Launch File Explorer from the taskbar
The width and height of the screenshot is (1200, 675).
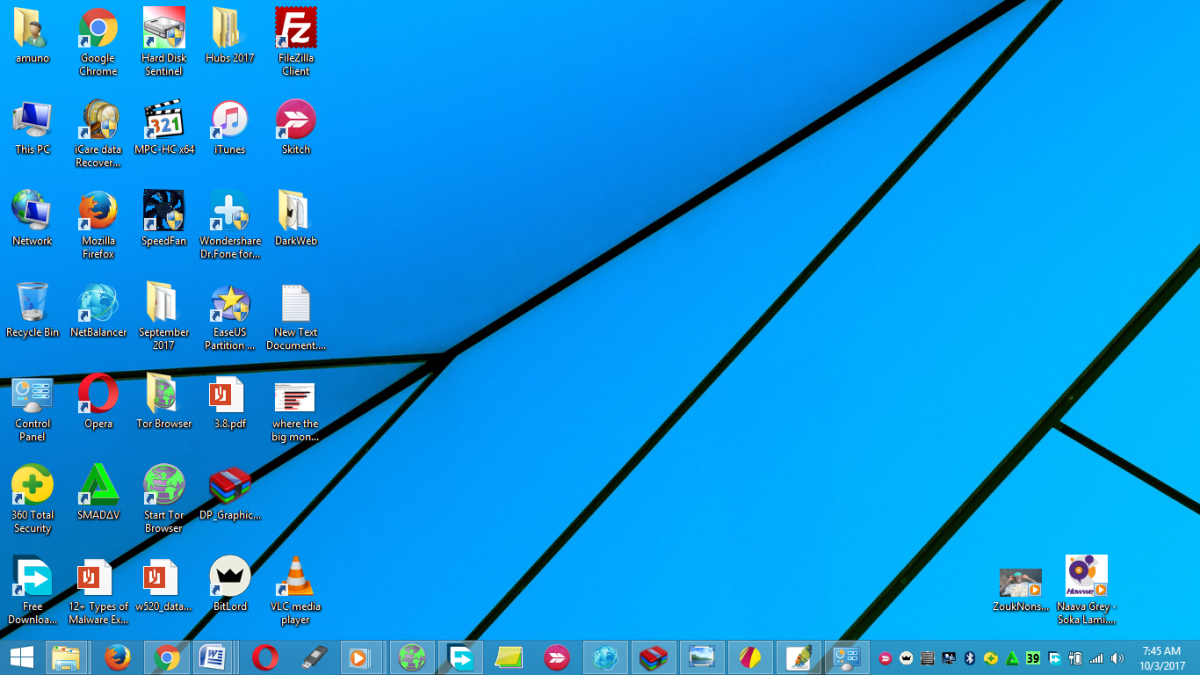pos(66,657)
